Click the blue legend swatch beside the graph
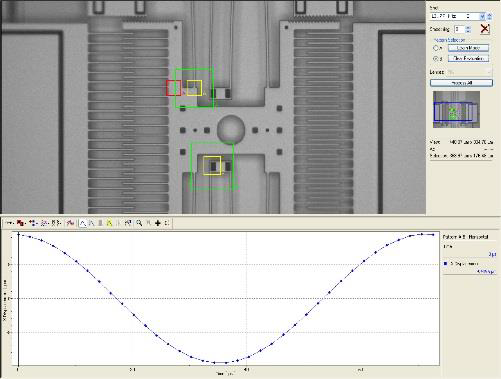This screenshot has width=501, height=379. click(446, 264)
